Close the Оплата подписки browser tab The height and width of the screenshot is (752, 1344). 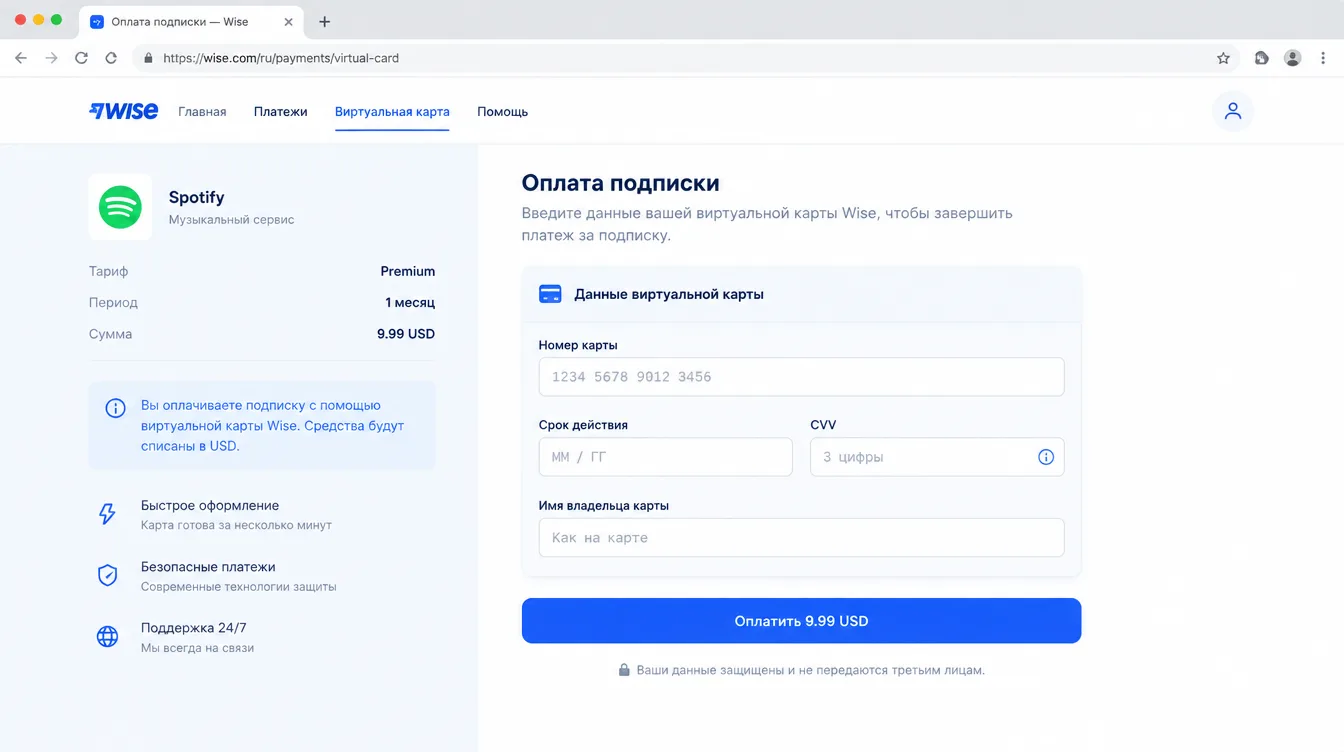coord(290,21)
